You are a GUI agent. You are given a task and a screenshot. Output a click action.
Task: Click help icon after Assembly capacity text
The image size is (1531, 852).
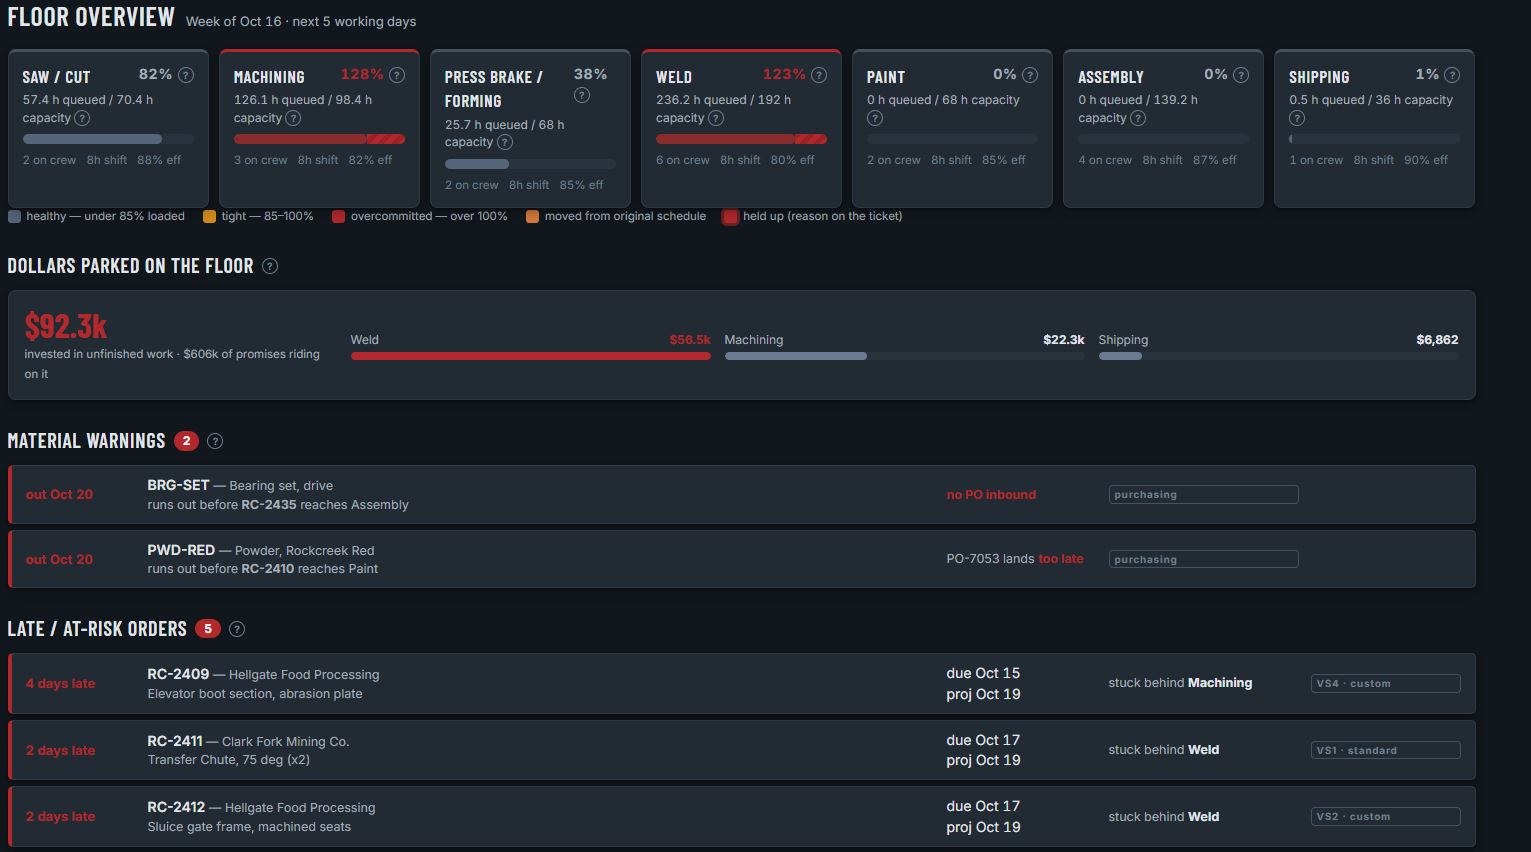1138,118
